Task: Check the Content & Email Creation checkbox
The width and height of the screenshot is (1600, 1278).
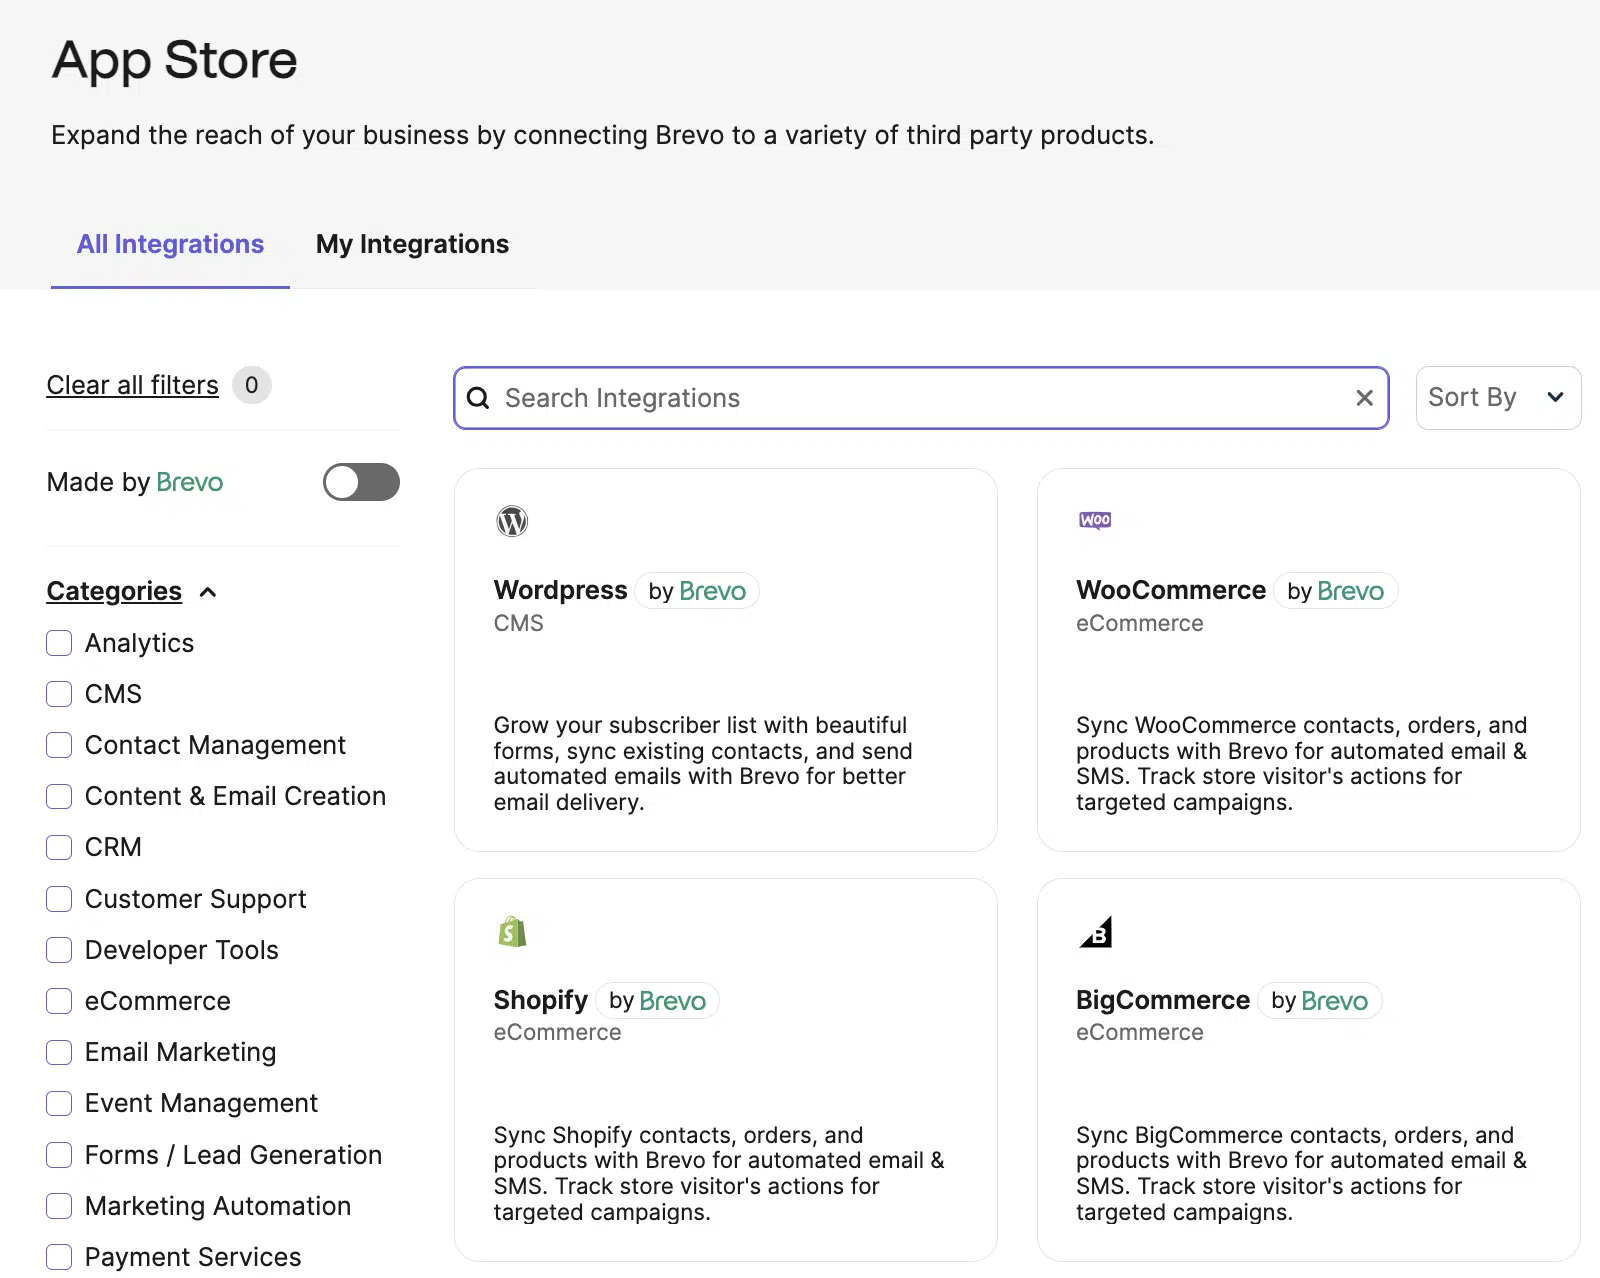Action: (x=59, y=796)
